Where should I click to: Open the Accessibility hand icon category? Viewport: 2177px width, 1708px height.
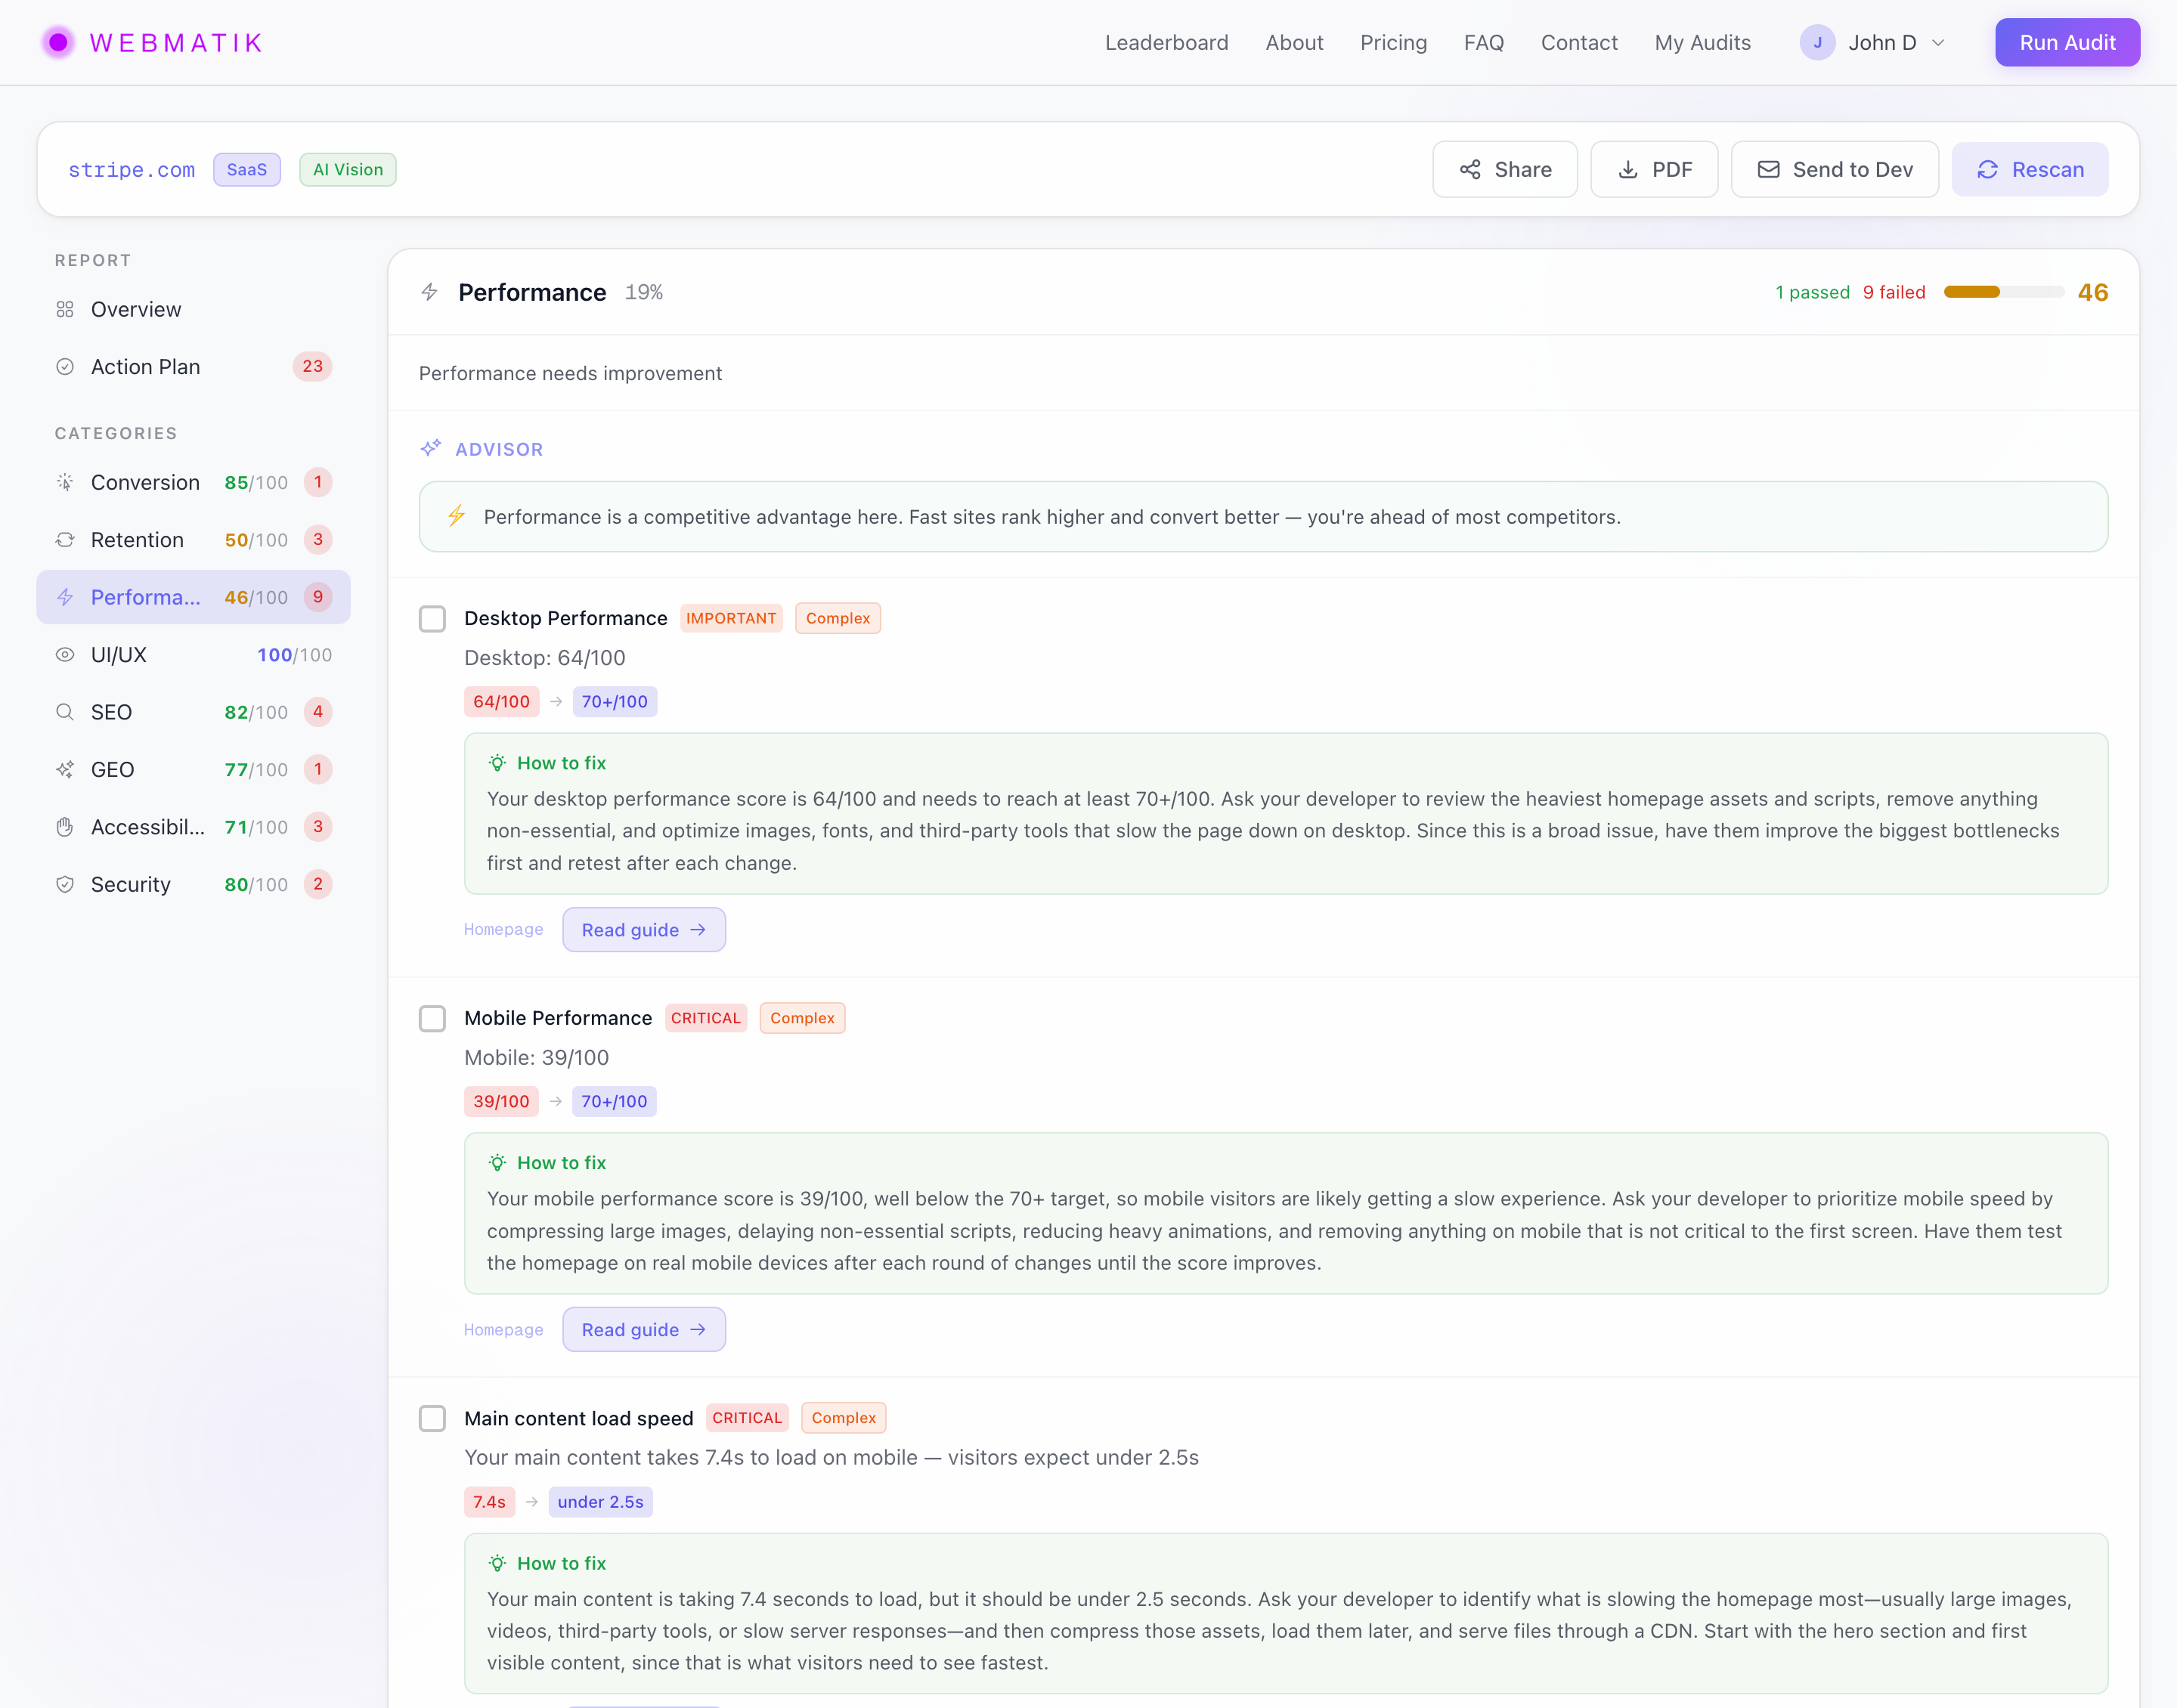tap(65, 827)
